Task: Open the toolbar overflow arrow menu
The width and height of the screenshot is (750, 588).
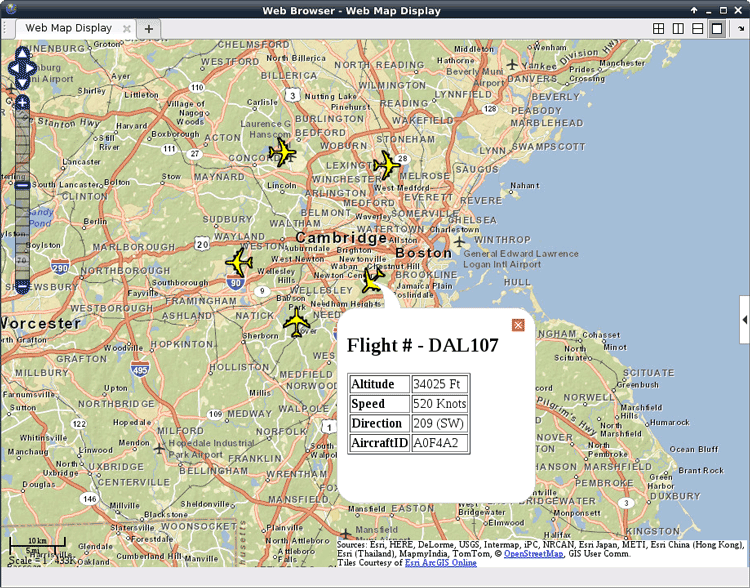Action: pyautogui.click(x=741, y=29)
